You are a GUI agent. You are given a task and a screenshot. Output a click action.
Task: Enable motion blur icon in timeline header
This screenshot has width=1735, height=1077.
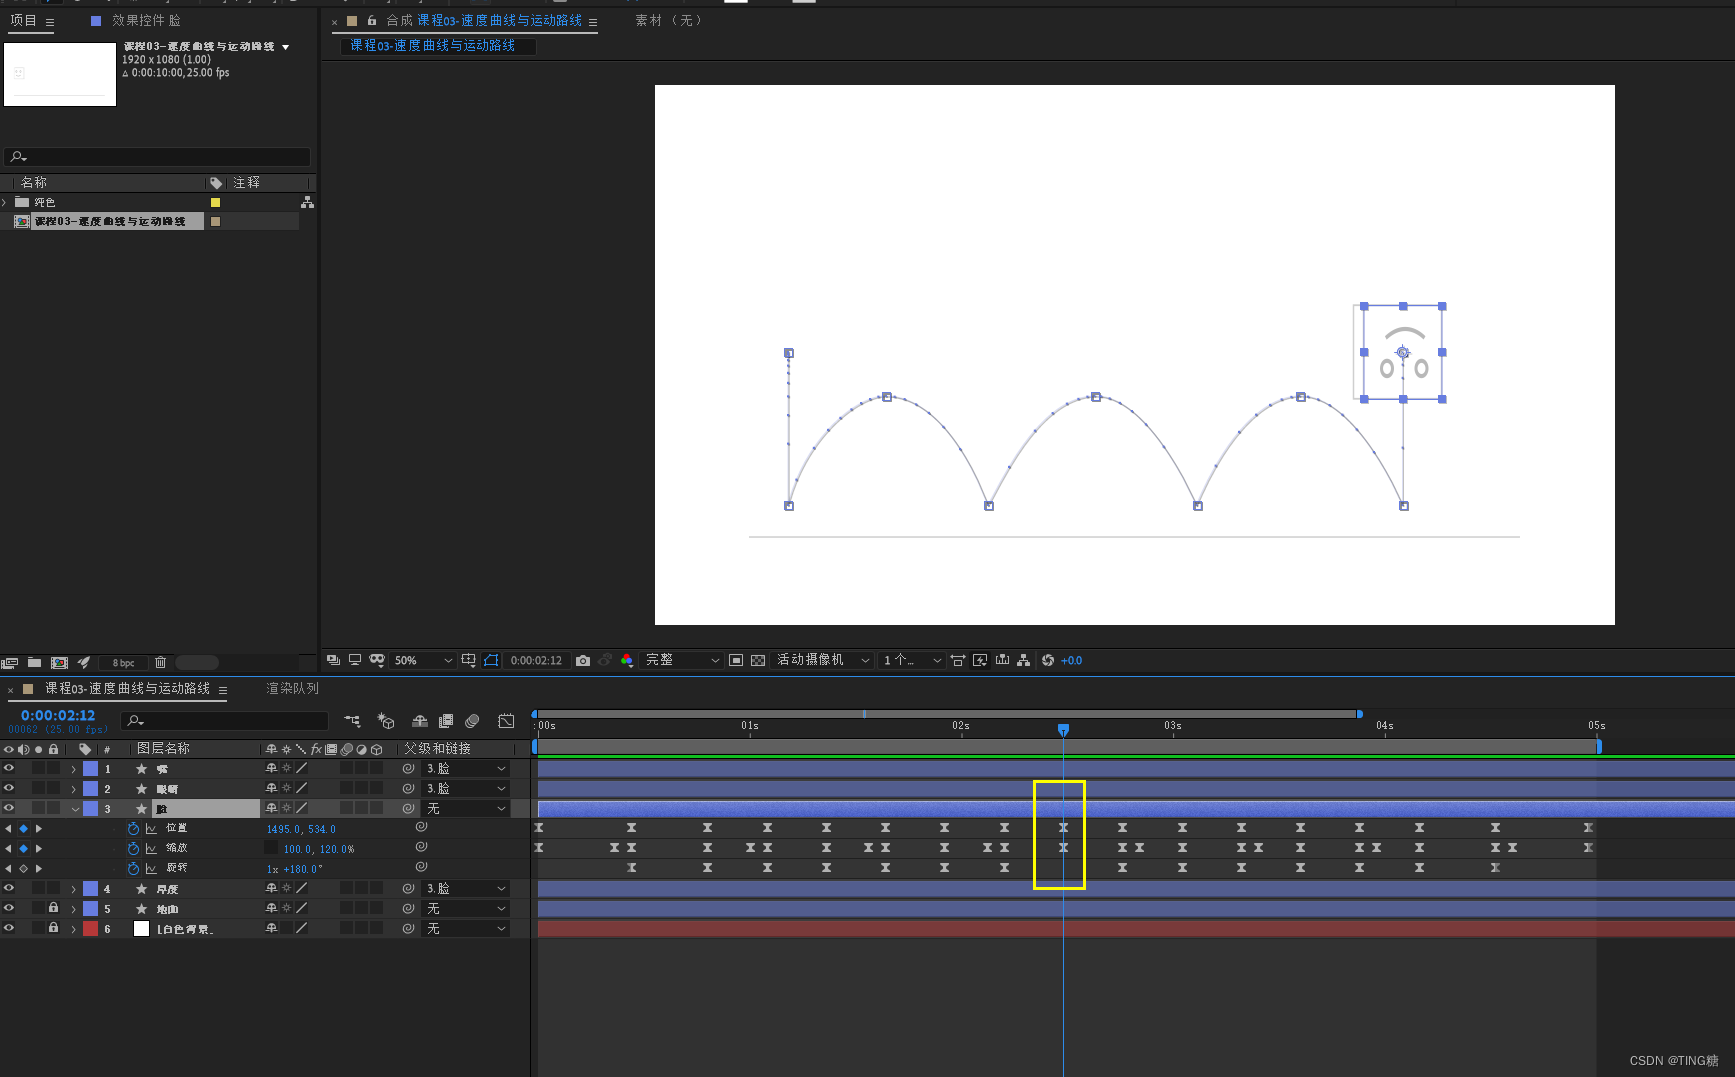tap(472, 721)
